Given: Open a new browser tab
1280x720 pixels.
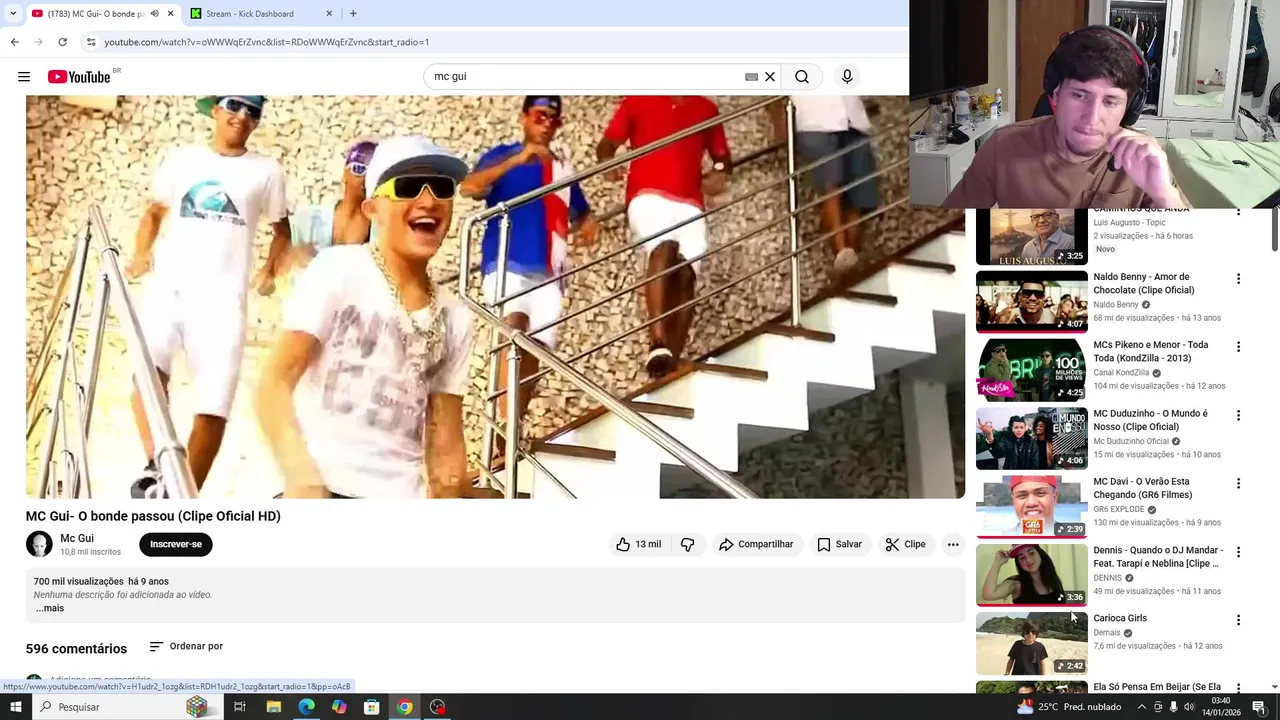Looking at the screenshot, I should click(x=353, y=13).
